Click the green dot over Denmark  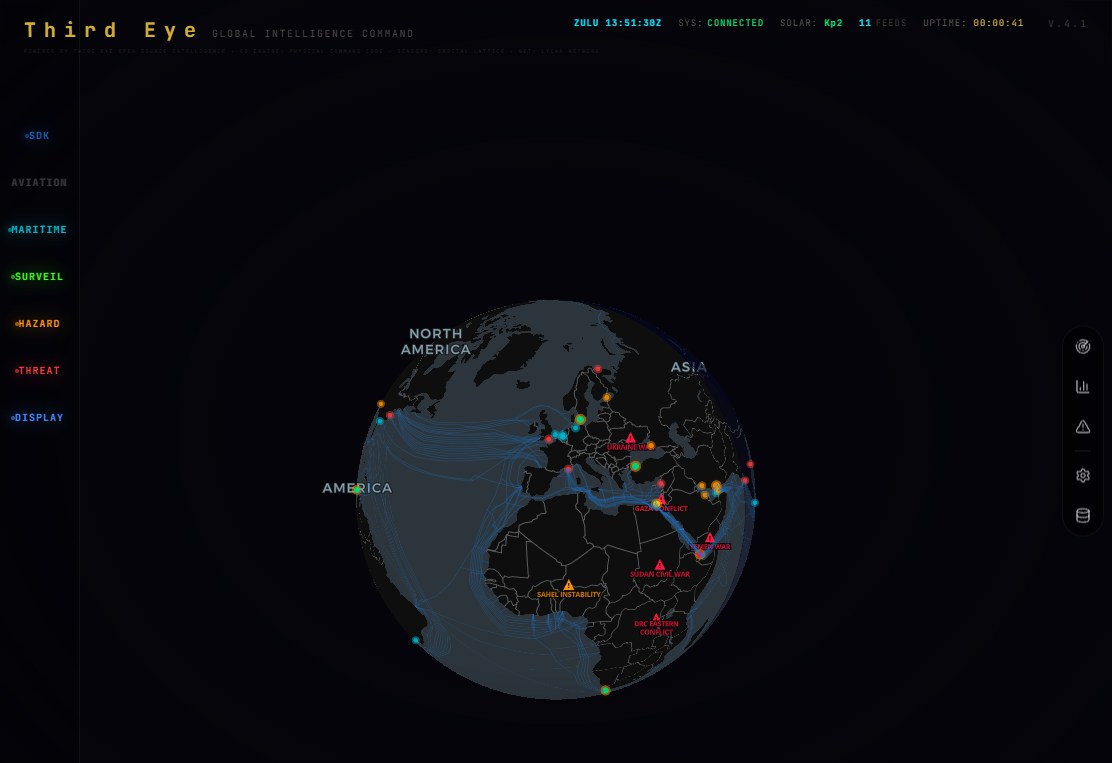[580, 419]
